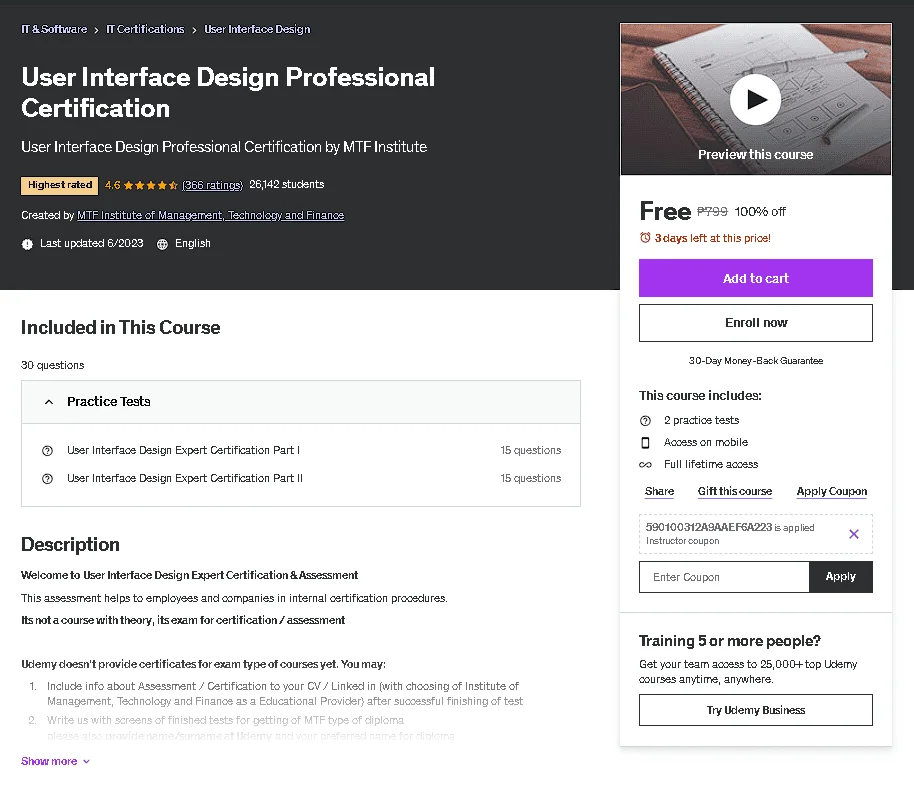Click the Training 5 or more people heading

pyautogui.click(x=730, y=641)
